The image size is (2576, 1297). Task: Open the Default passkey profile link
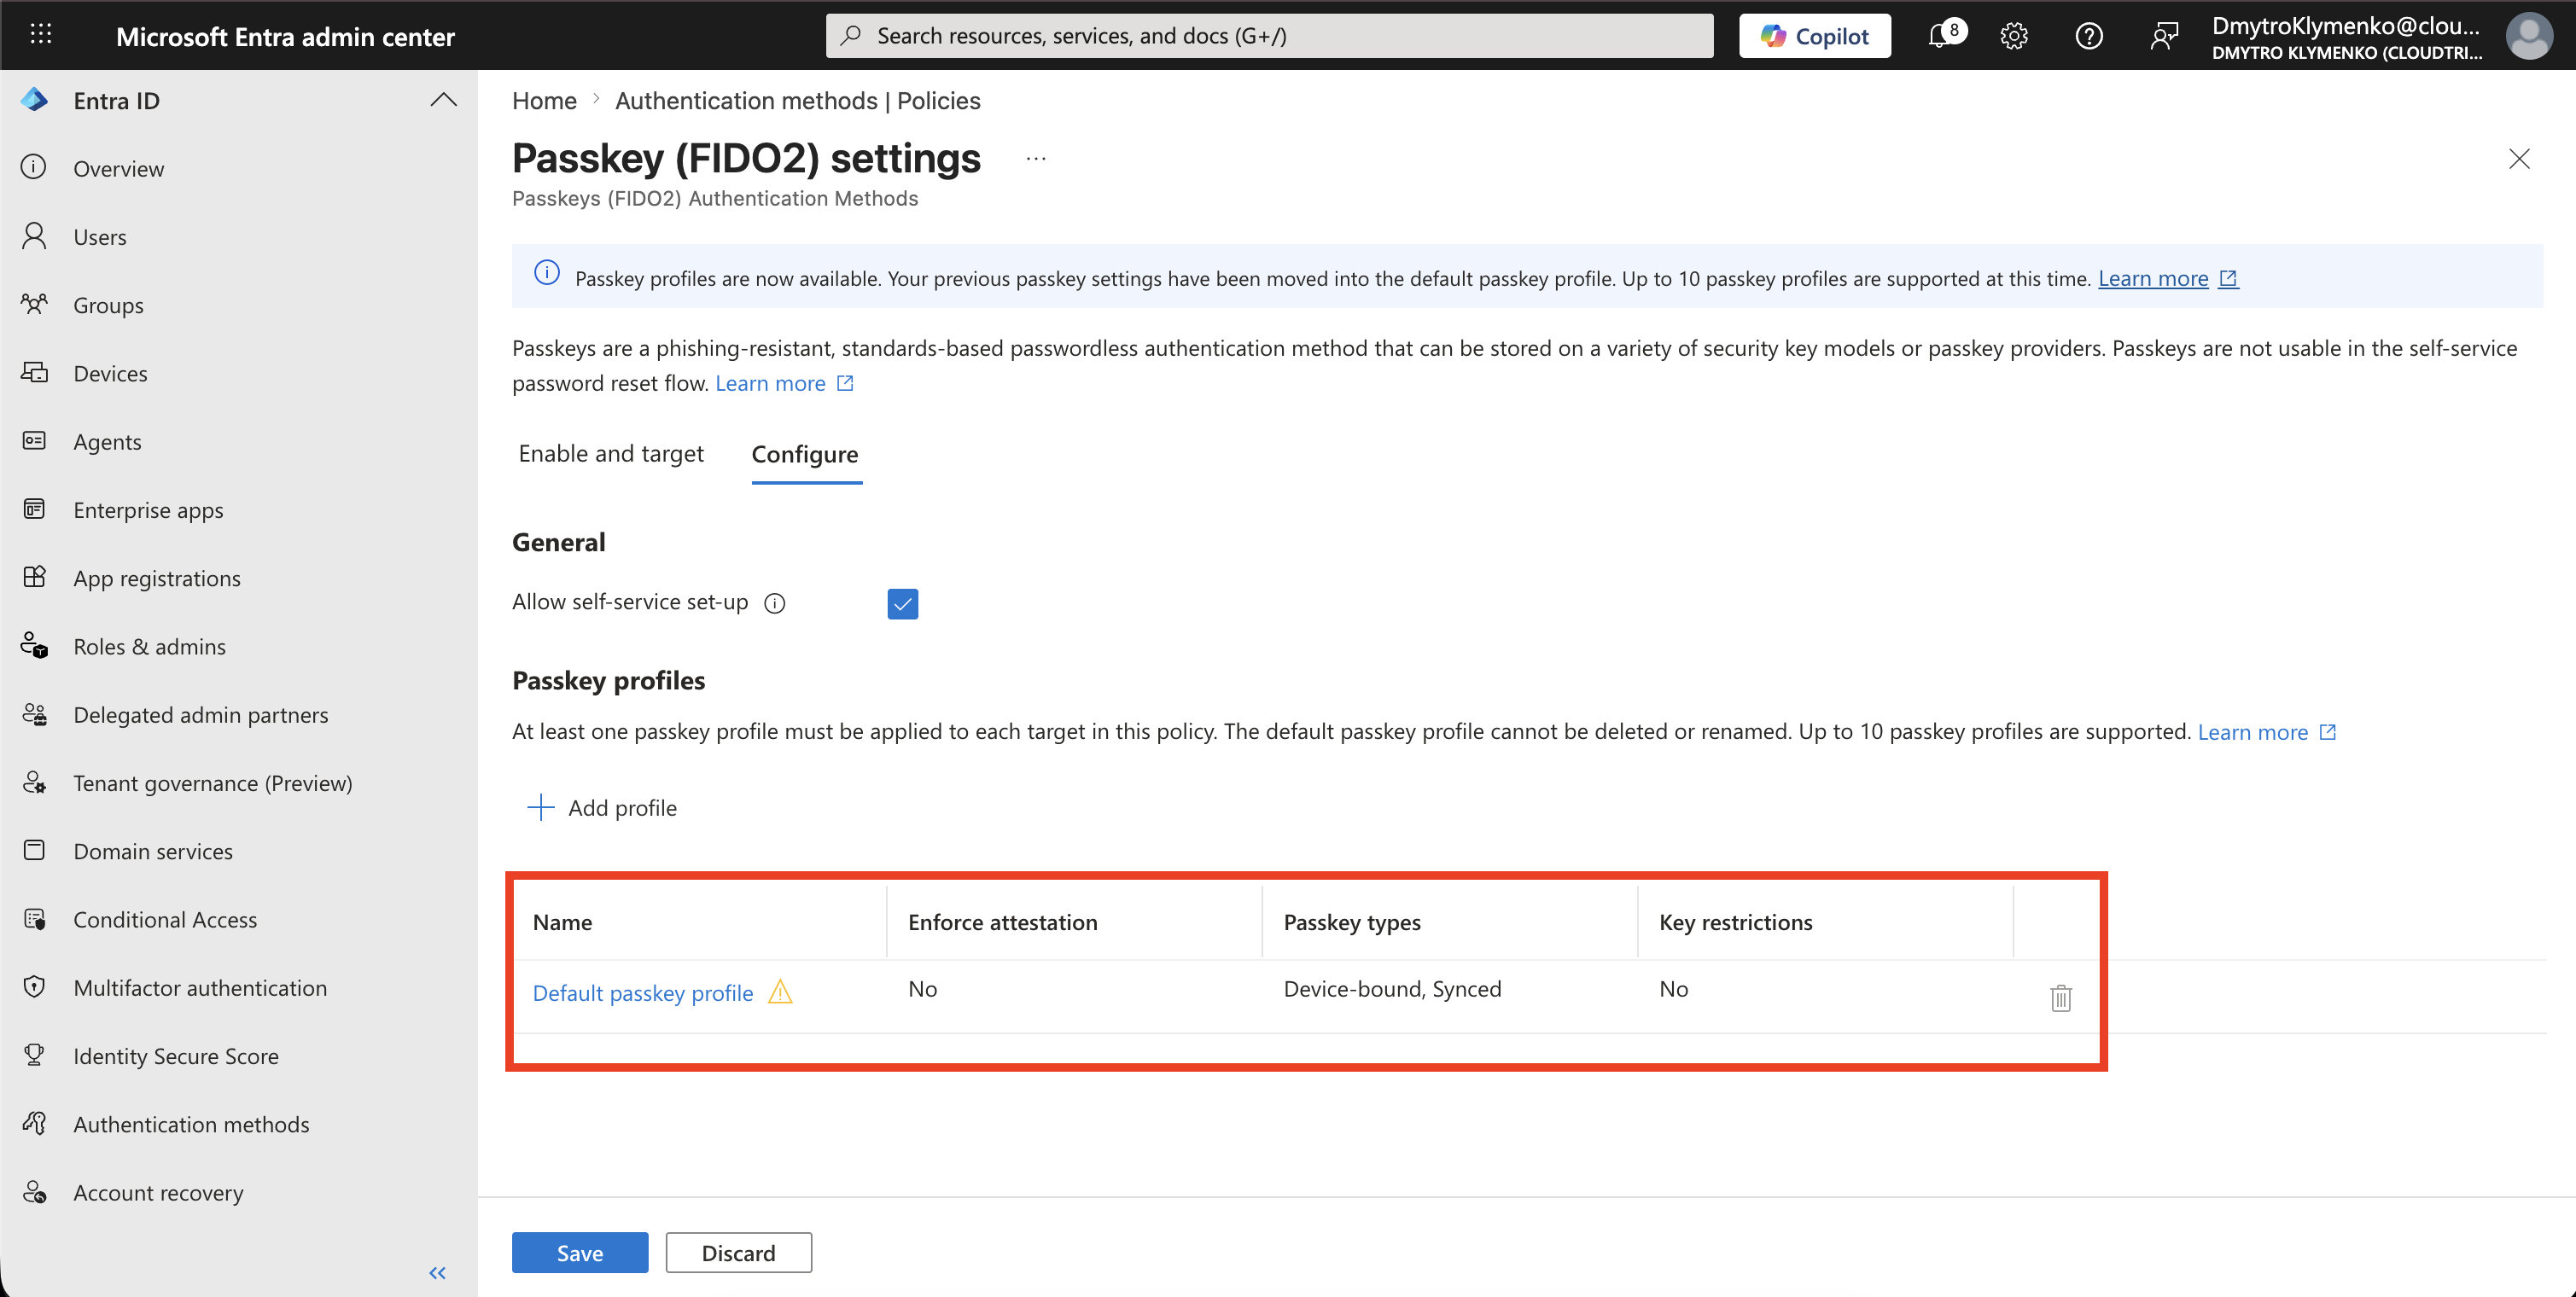click(642, 993)
